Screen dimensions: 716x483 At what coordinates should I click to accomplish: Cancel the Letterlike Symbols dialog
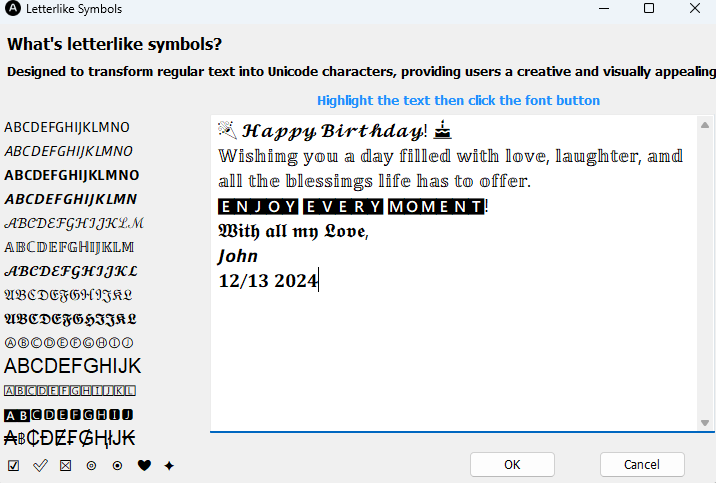point(642,464)
